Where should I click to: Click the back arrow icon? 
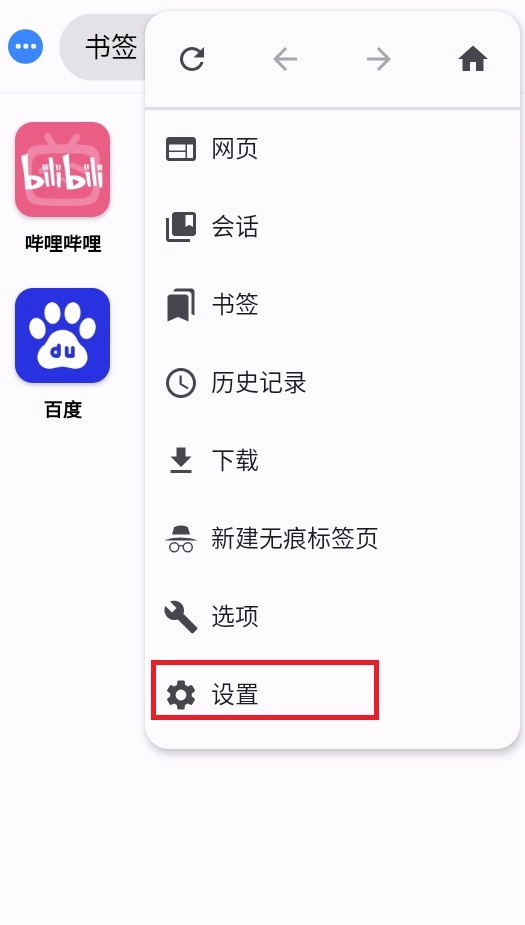(285, 59)
